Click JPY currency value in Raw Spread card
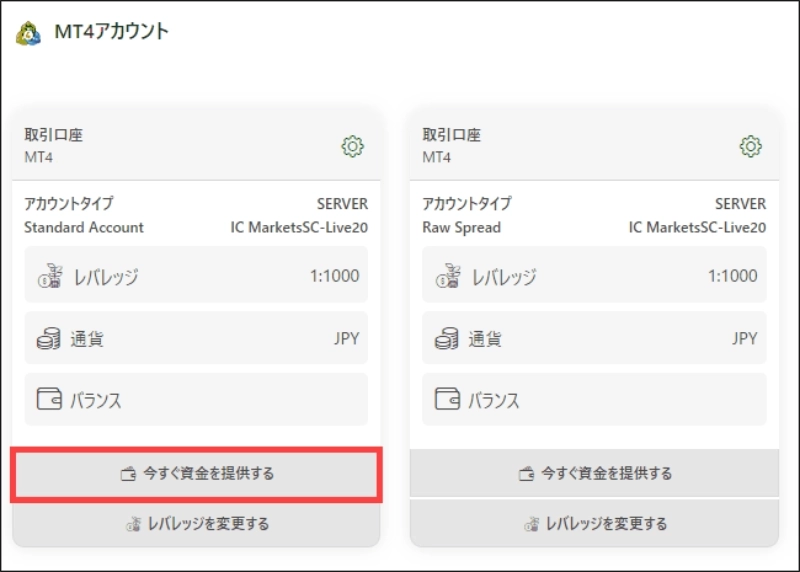800x572 pixels. click(x=744, y=339)
